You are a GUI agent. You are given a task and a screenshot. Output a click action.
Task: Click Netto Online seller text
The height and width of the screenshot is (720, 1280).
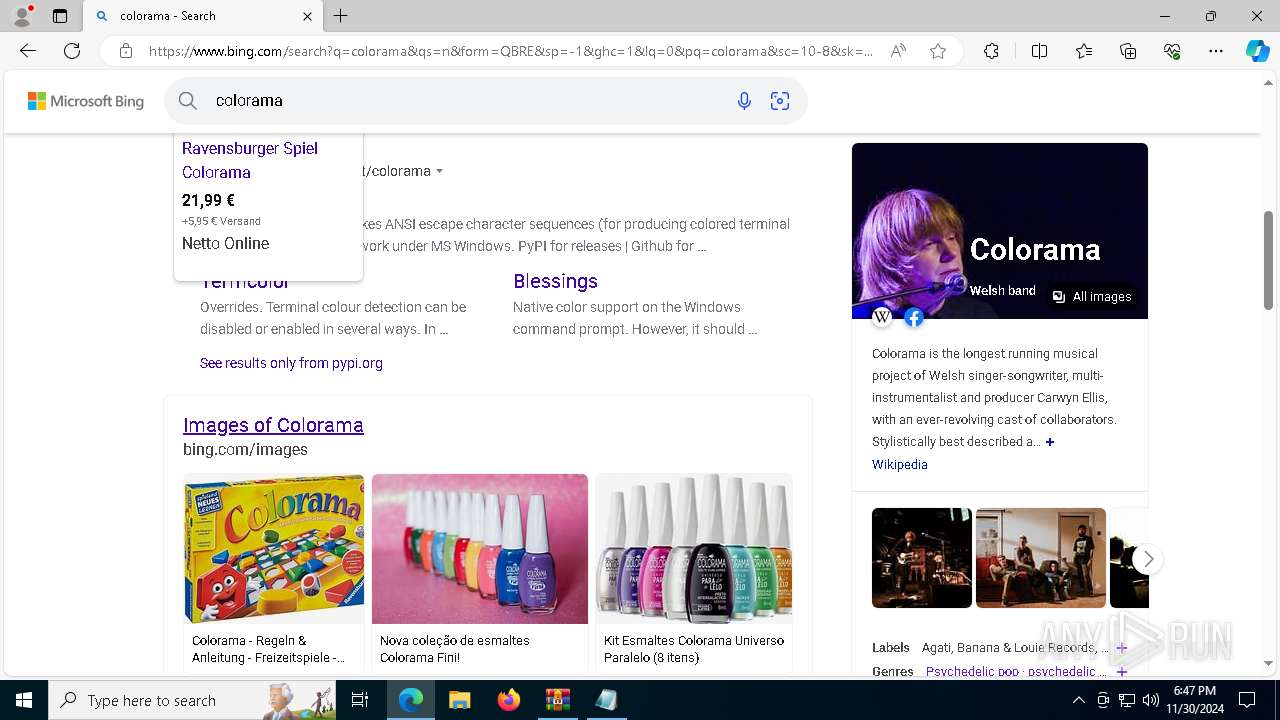pos(225,243)
